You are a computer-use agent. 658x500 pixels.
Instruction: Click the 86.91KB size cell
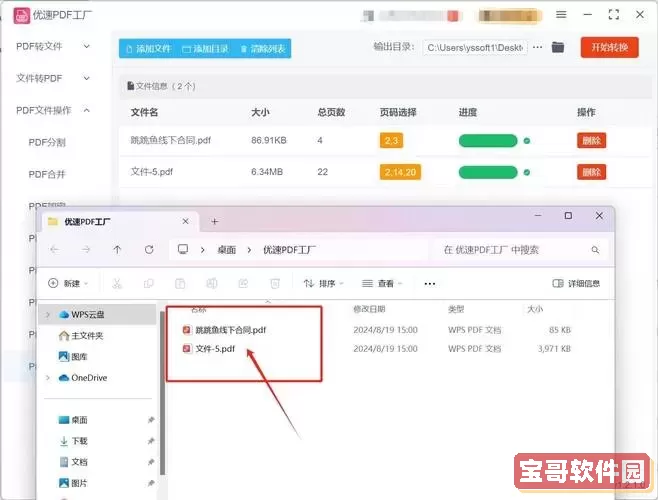(x=269, y=140)
